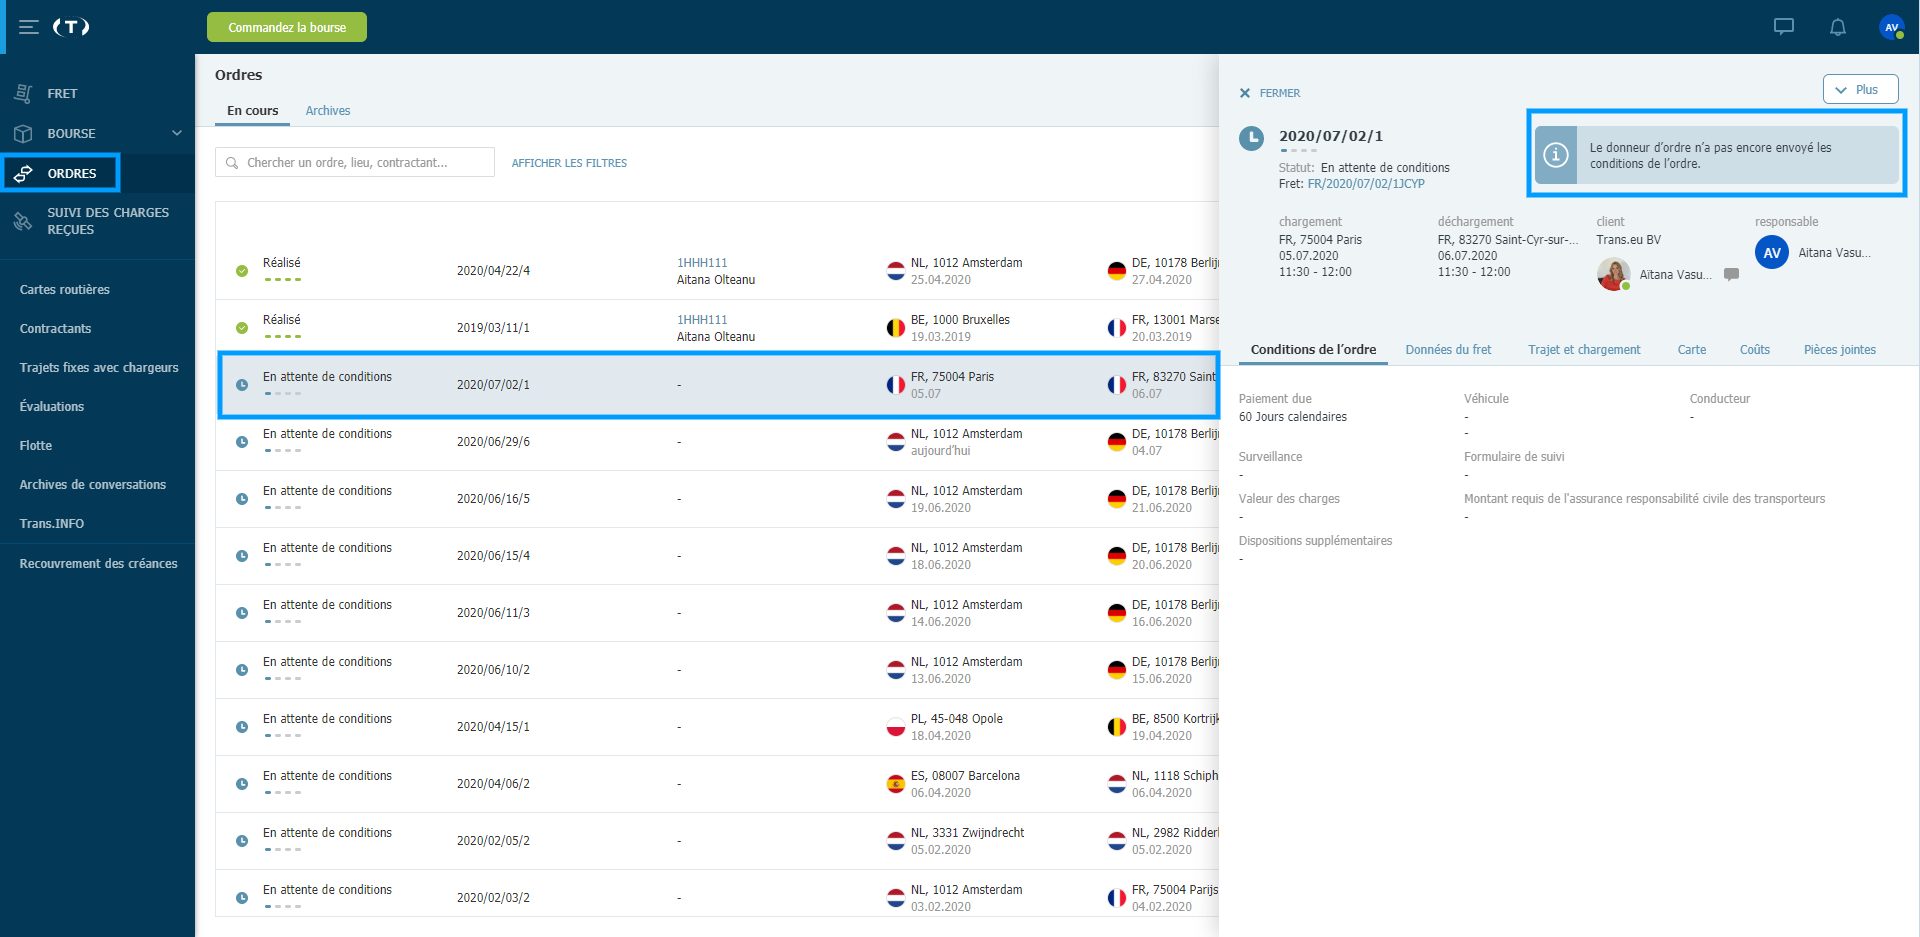Click the X icon next to FERMER
The image size is (1920, 937).
[x=1245, y=93]
